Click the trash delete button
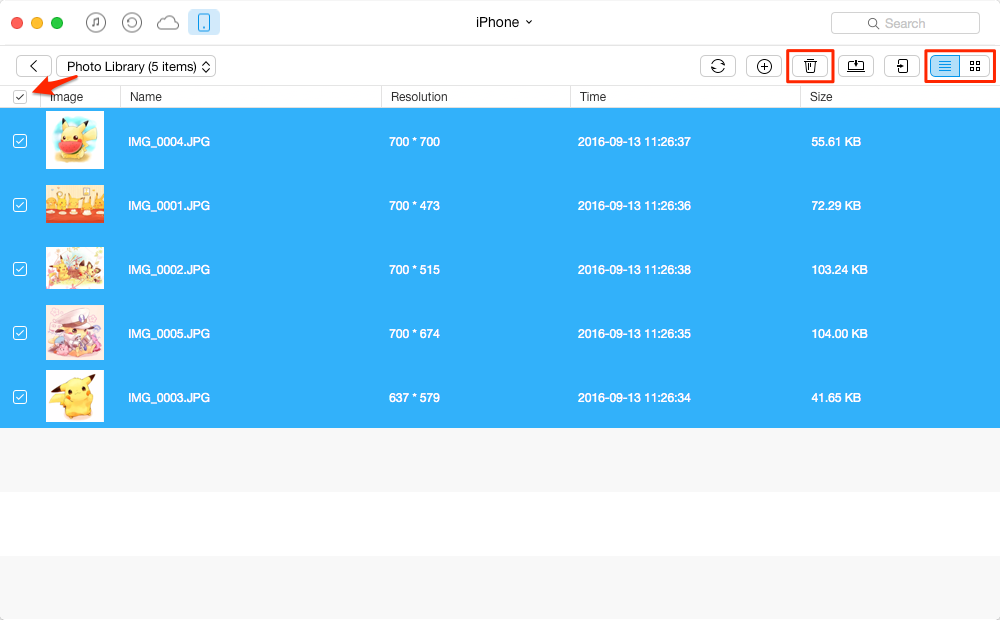 810,66
